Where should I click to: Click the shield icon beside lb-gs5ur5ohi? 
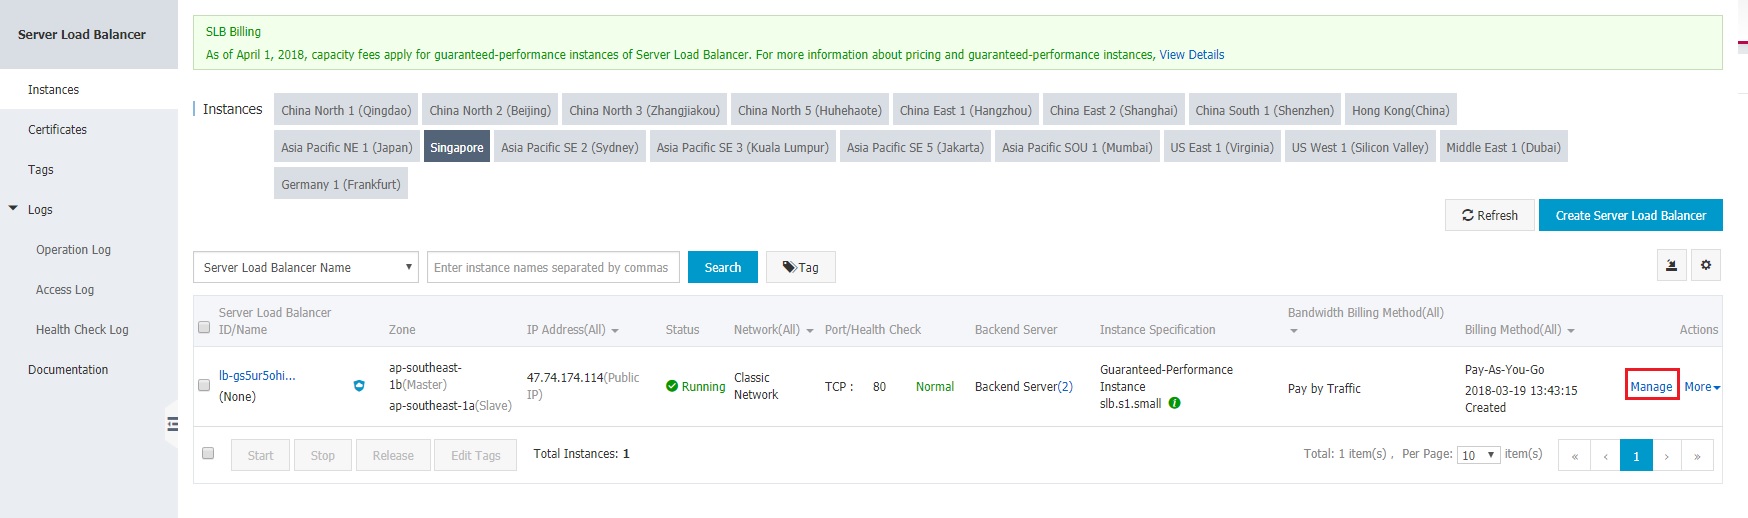tap(359, 386)
